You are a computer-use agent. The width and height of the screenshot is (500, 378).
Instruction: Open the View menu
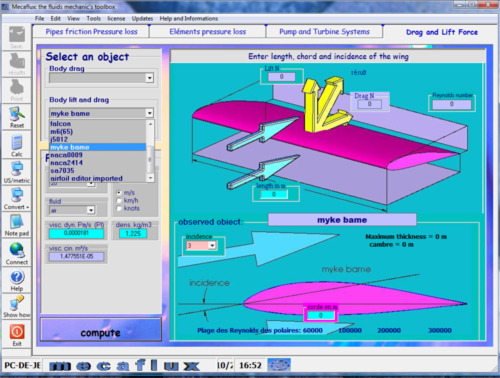pos(73,18)
